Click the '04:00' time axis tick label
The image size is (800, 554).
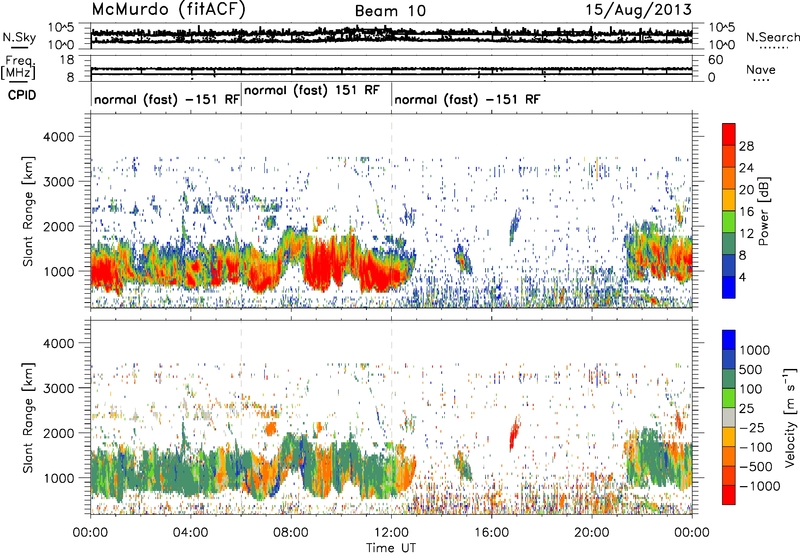point(190,533)
